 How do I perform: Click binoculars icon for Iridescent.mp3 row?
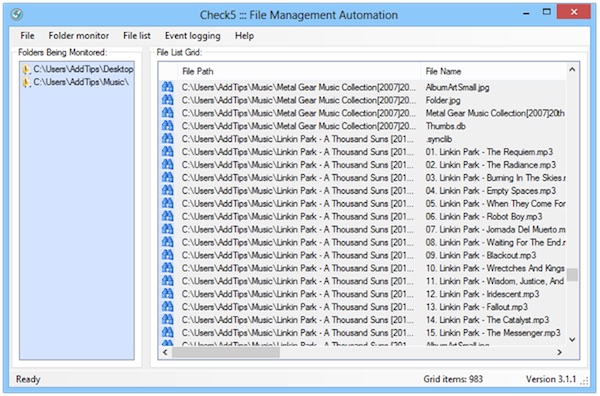point(167,294)
